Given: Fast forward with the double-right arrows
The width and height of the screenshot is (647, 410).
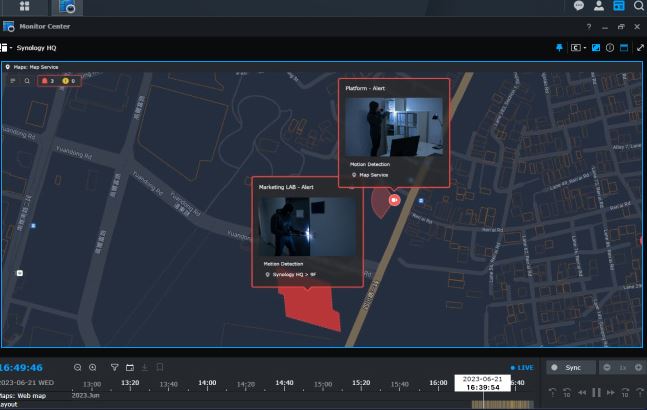Looking at the screenshot, I should pos(611,393).
